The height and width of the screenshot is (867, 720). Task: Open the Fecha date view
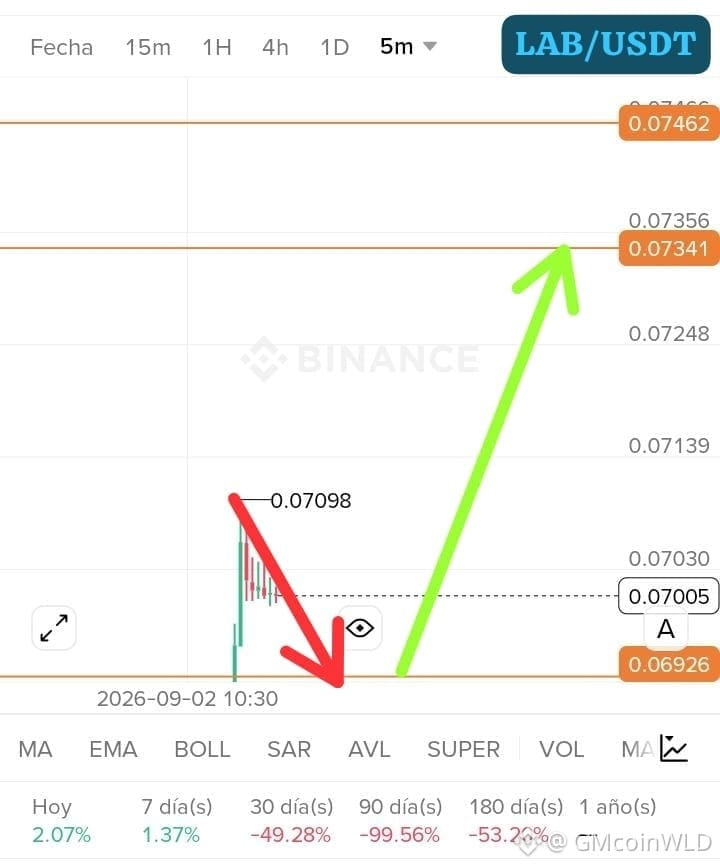[61, 47]
